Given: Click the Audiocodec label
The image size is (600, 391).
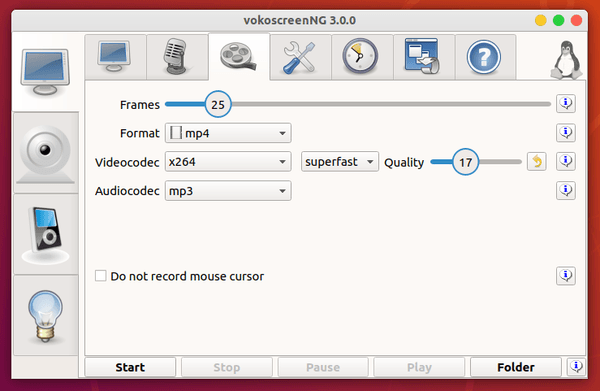Looking at the screenshot, I should click(127, 191).
